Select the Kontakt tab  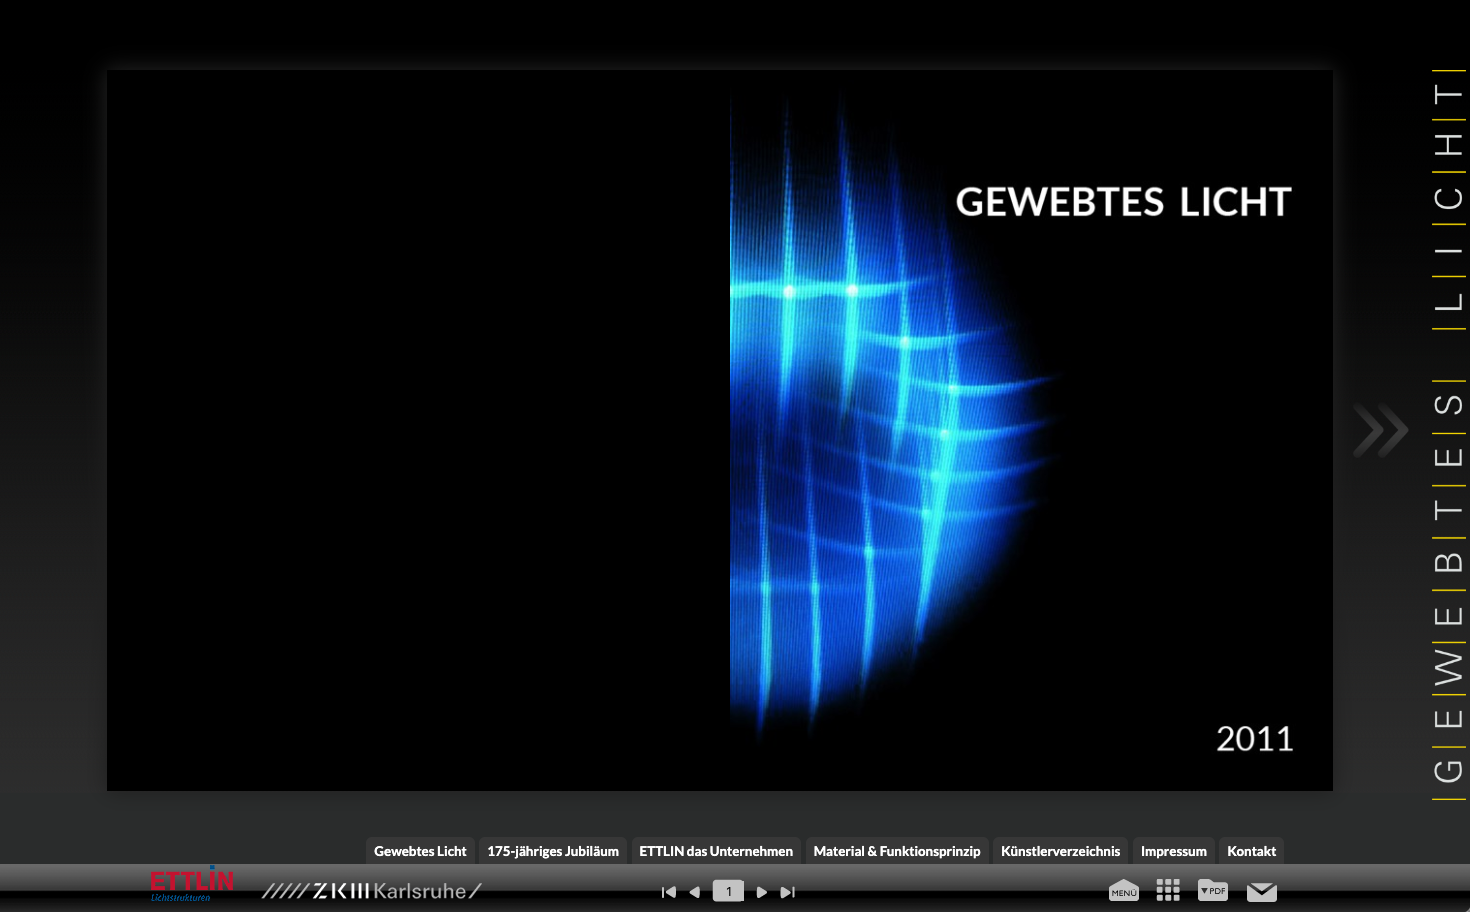1251,851
